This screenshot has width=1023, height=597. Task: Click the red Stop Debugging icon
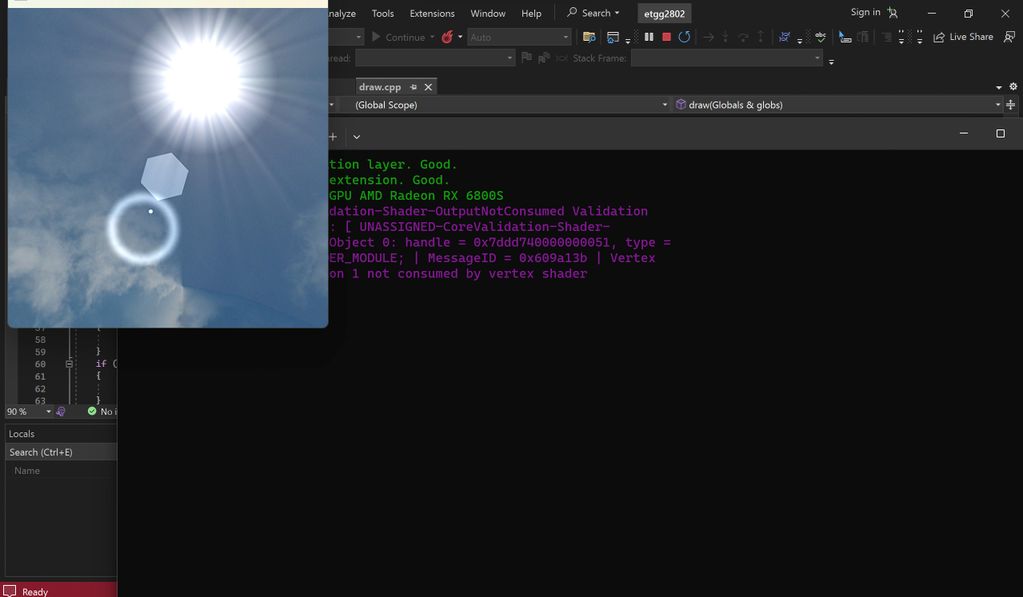pos(666,37)
